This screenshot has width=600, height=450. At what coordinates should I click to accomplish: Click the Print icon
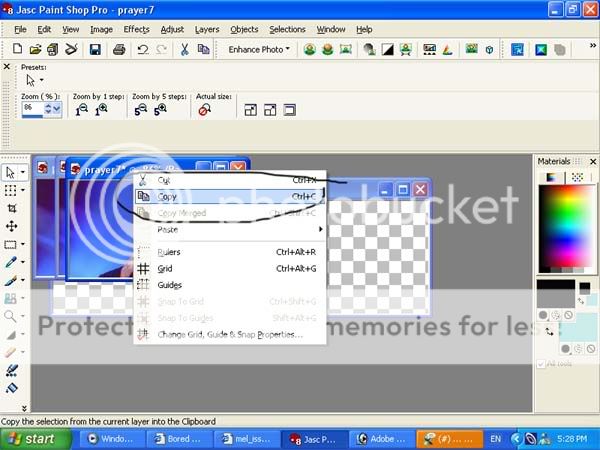pyautogui.click(x=119, y=49)
